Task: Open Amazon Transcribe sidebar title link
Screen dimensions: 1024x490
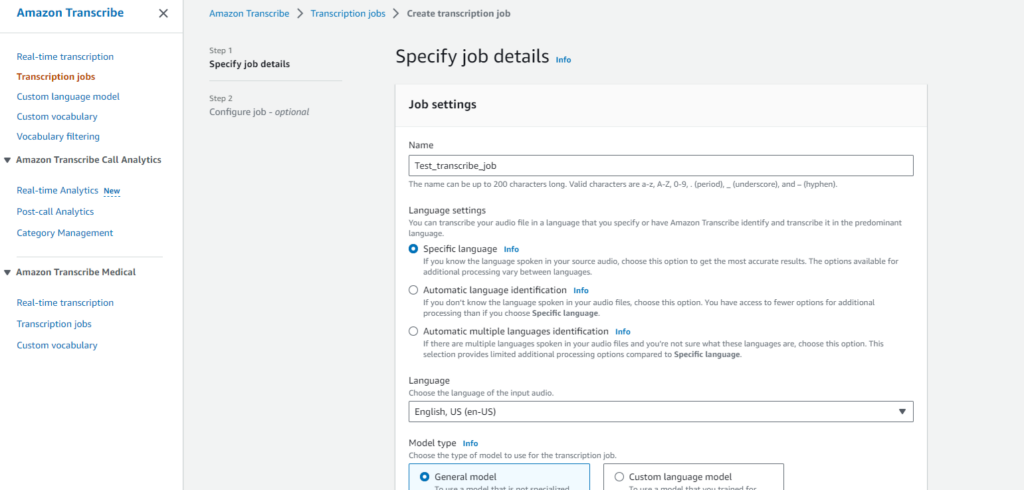Action: (x=70, y=13)
